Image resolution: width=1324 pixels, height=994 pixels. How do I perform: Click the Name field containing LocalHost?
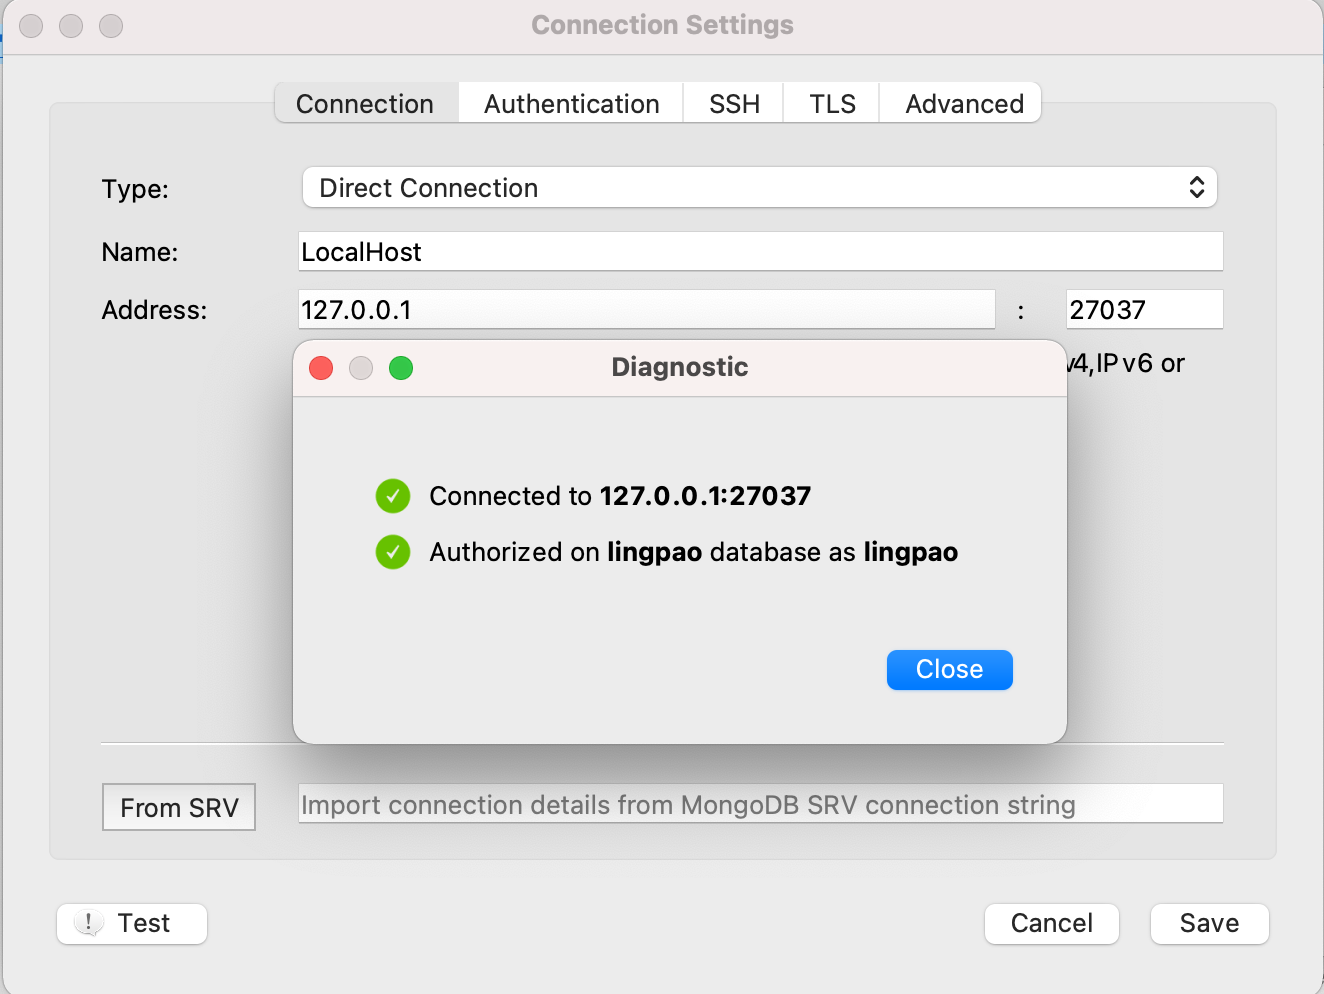coord(760,251)
